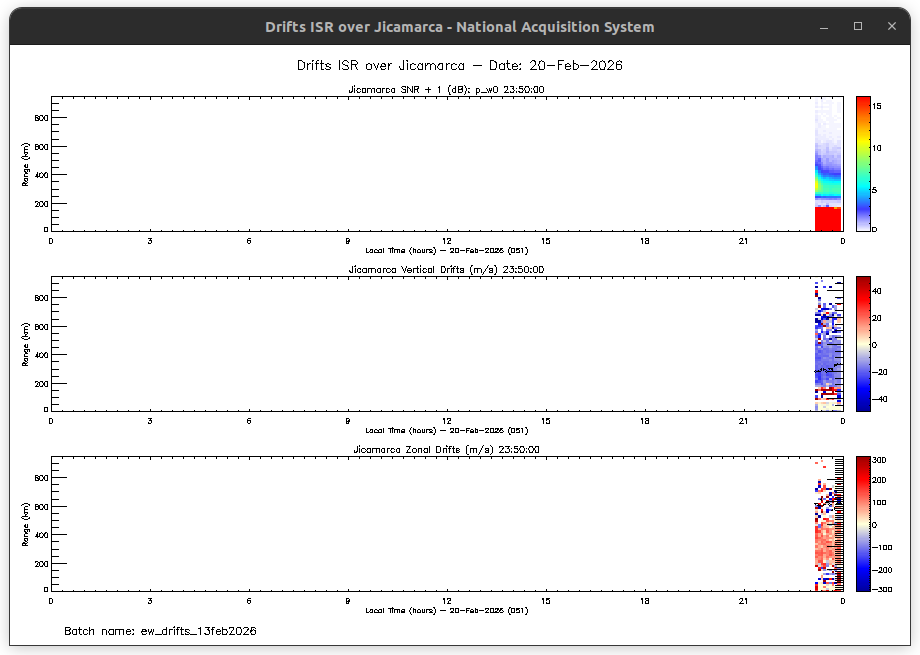Click the Vertical Drifts color bar

click(862, 343)
